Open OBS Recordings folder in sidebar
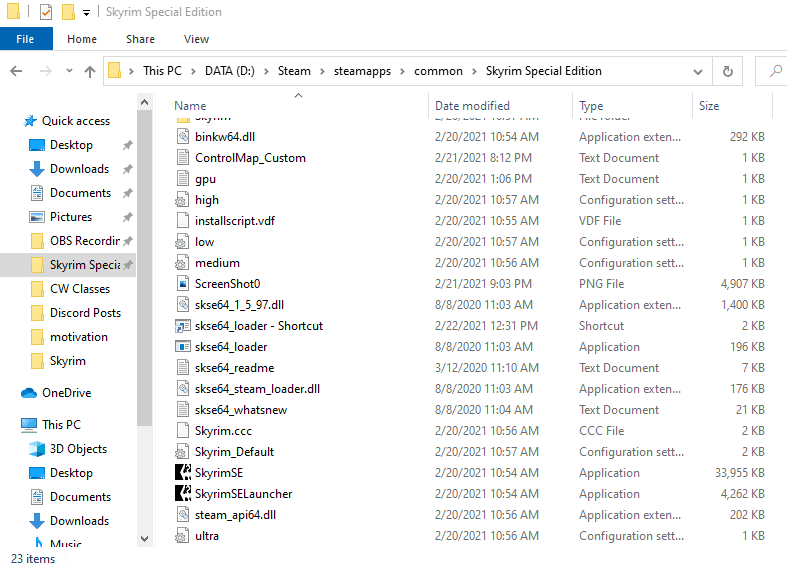 [x=85, y=241]
